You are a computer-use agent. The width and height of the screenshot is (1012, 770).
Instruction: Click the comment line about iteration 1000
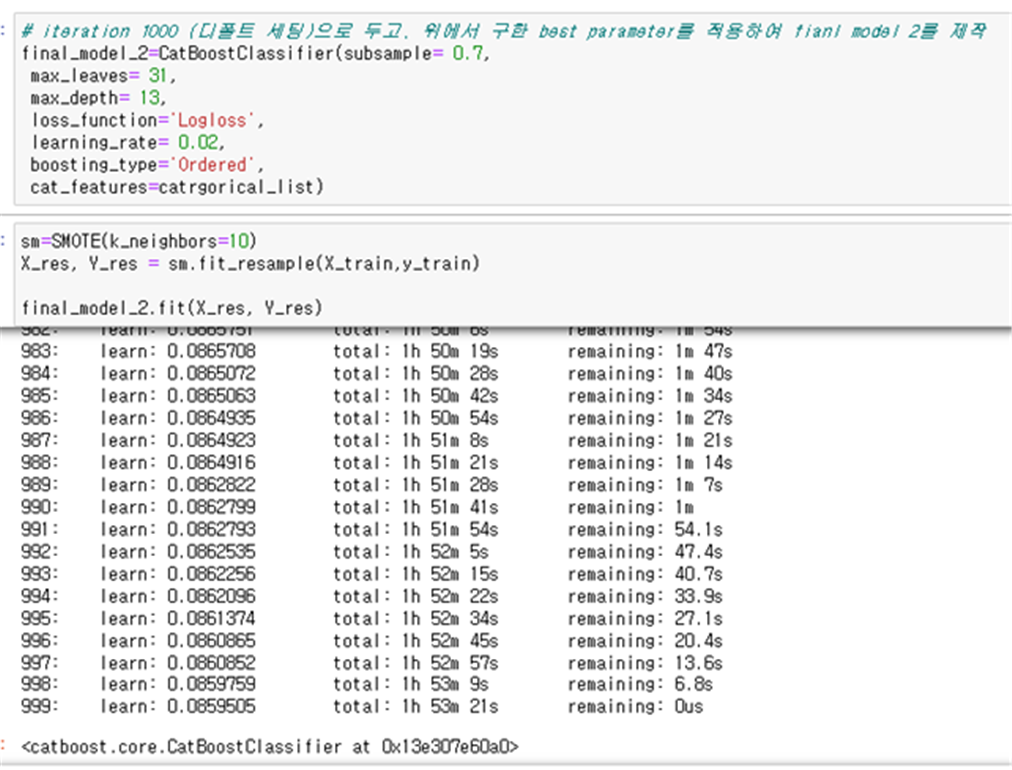click(503, 31)
